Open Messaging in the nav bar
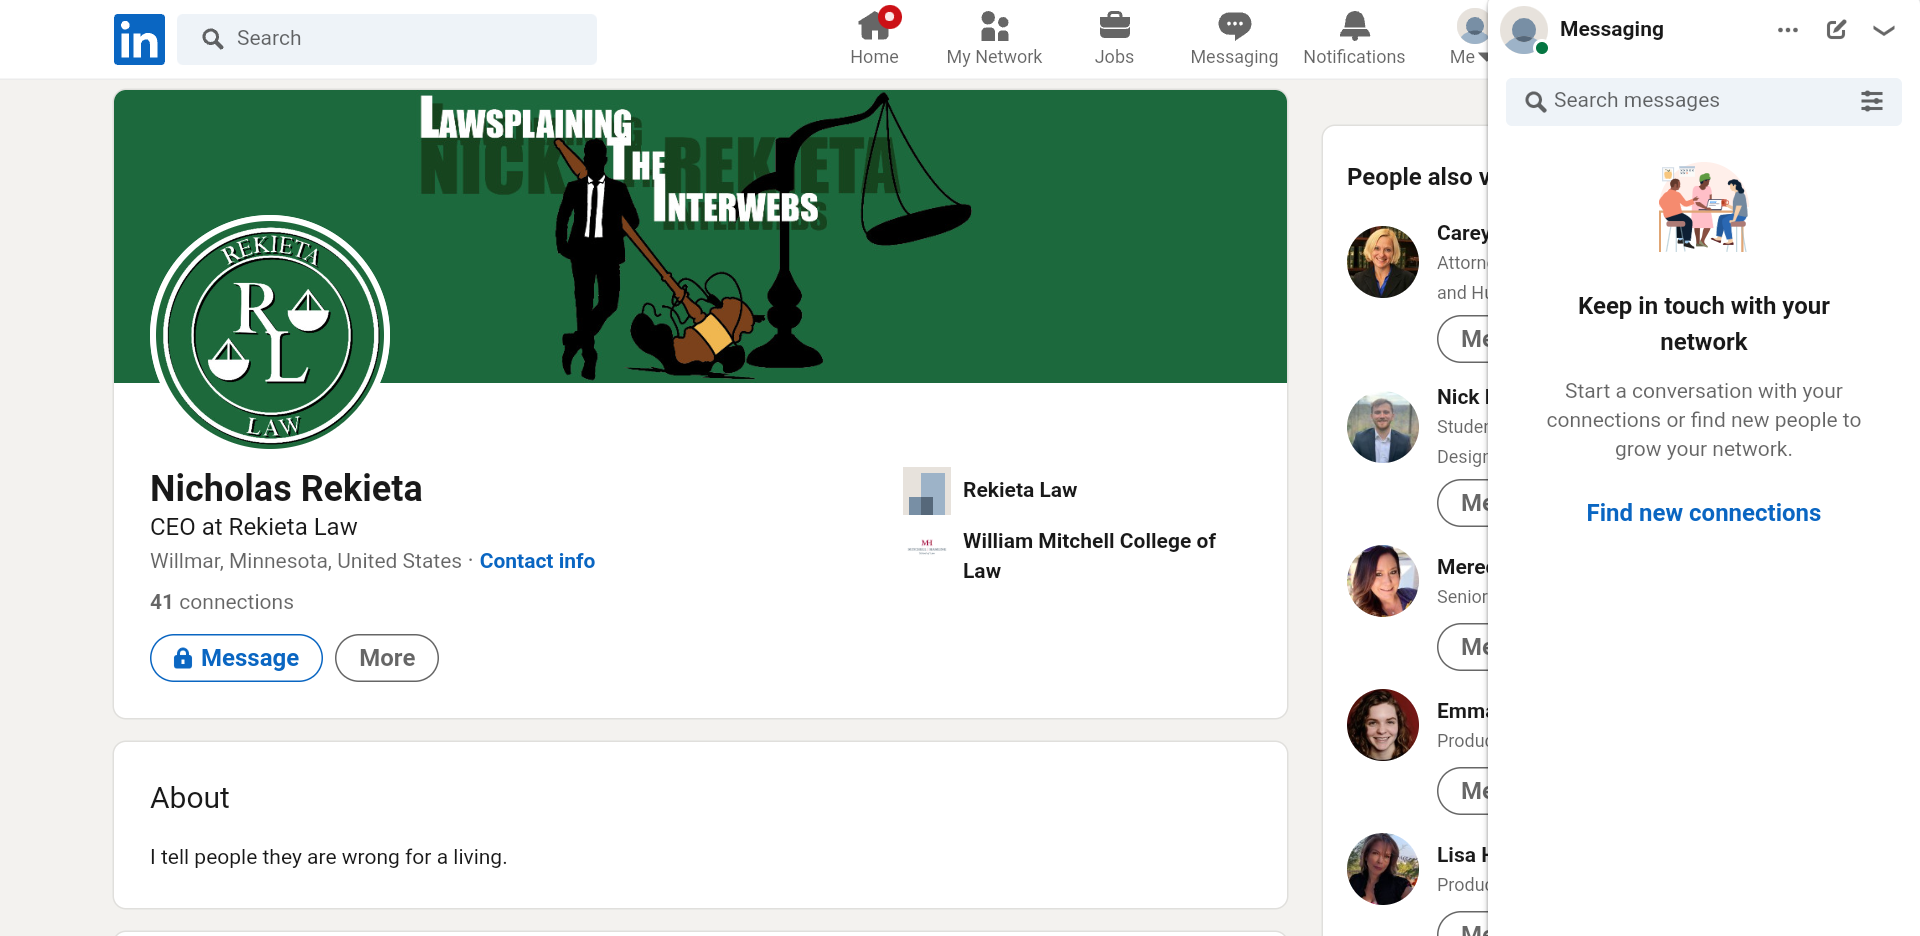 click(1234, 39)
